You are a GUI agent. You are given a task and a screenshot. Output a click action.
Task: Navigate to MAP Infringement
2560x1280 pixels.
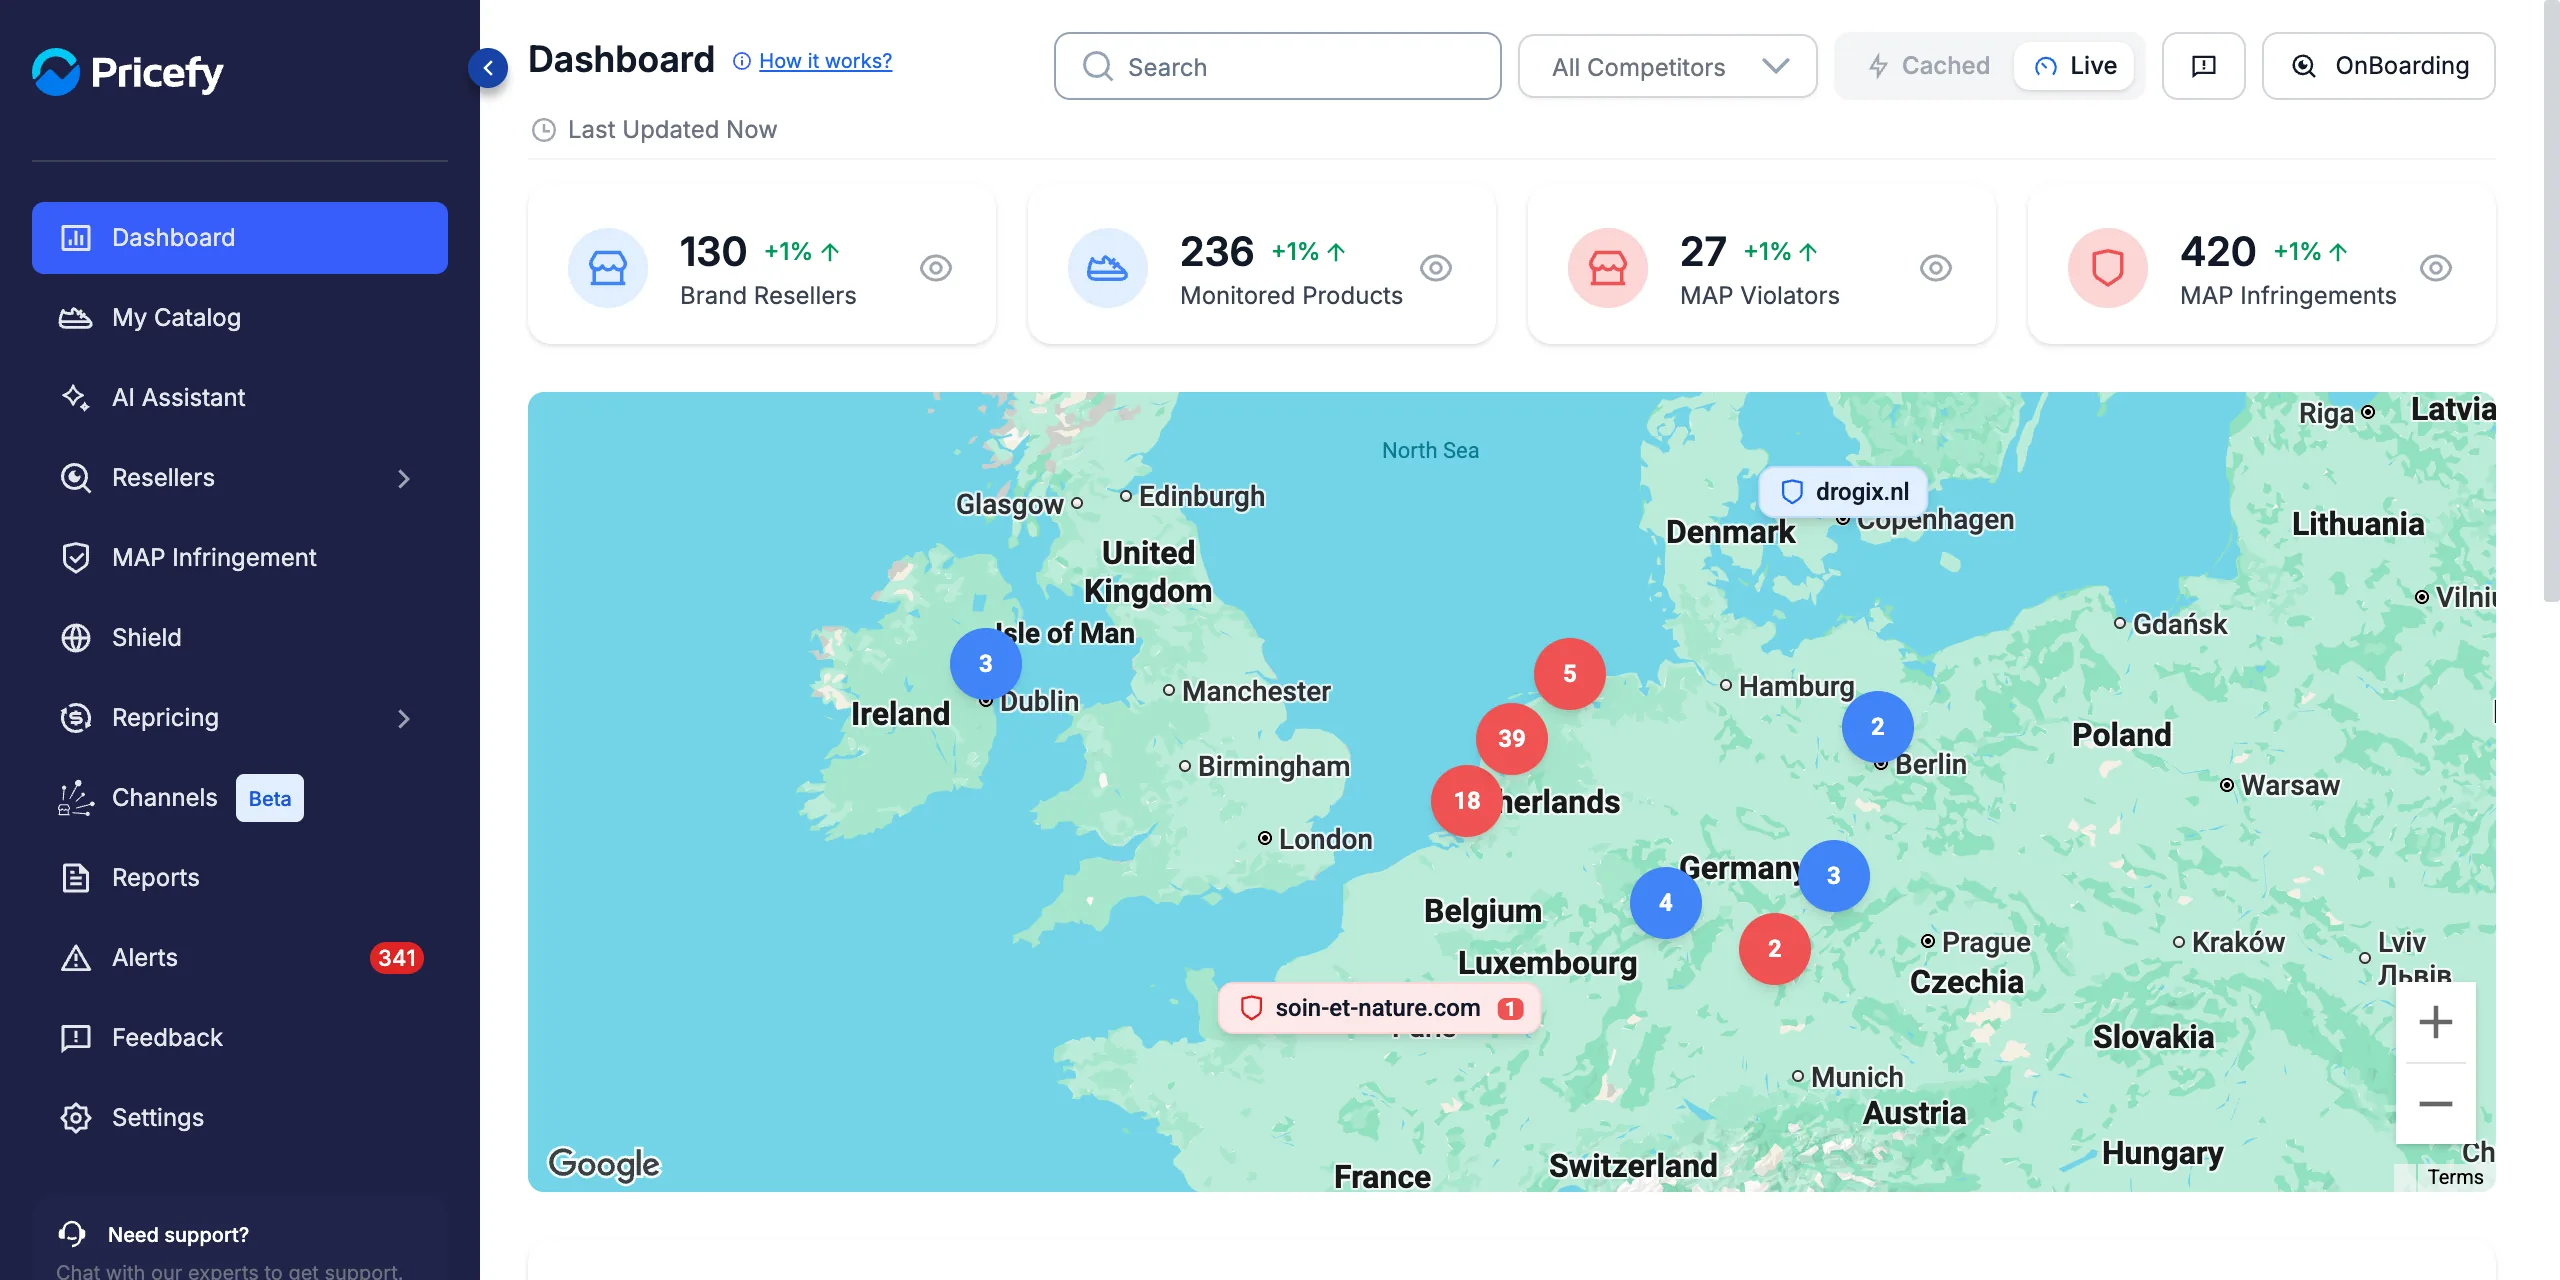click(x=240, y=558)
